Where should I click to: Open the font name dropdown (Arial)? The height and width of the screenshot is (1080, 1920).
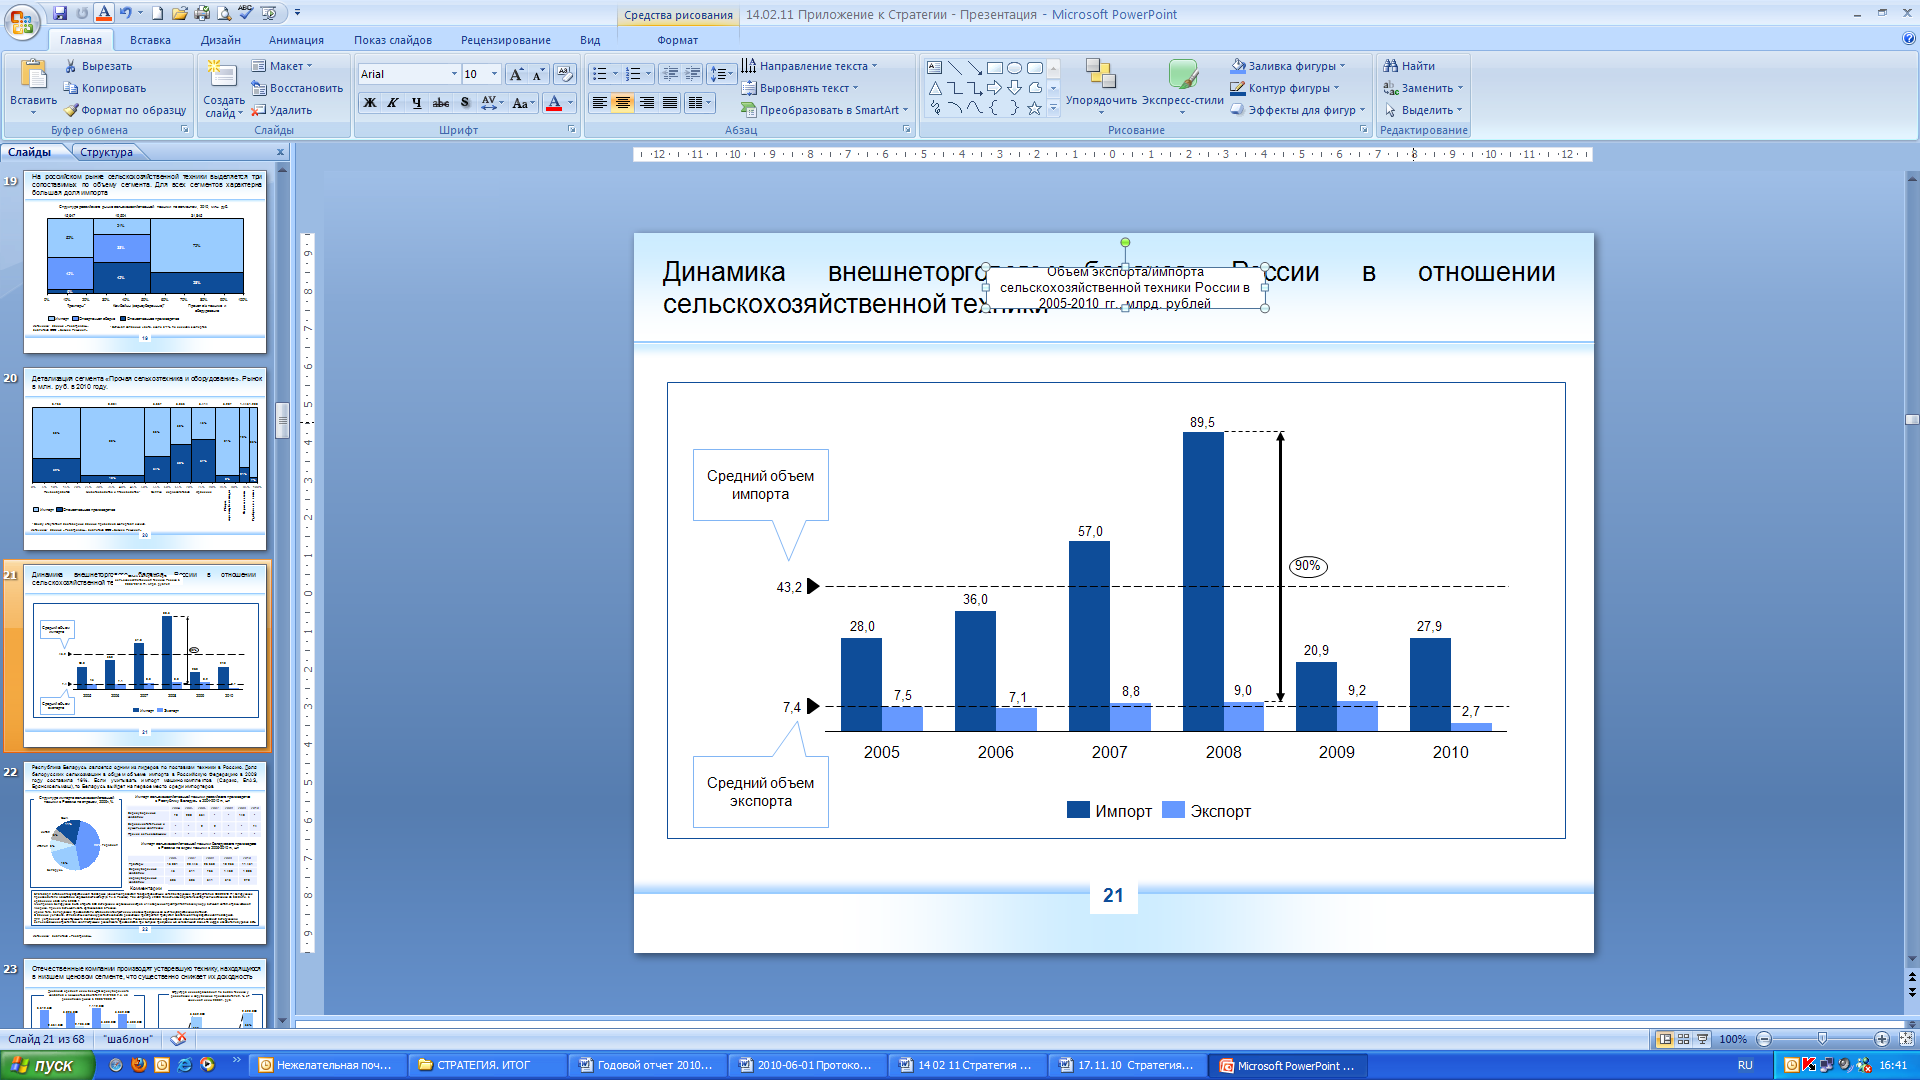click(x=454, y=74)
